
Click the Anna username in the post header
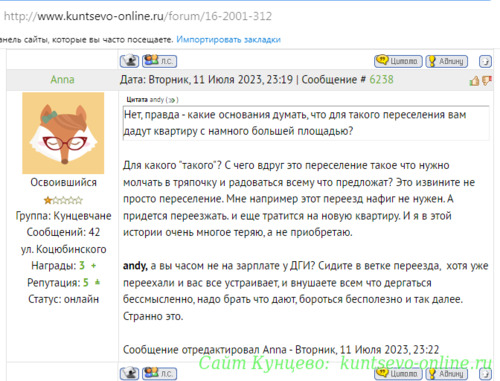[x=62, y=80]
